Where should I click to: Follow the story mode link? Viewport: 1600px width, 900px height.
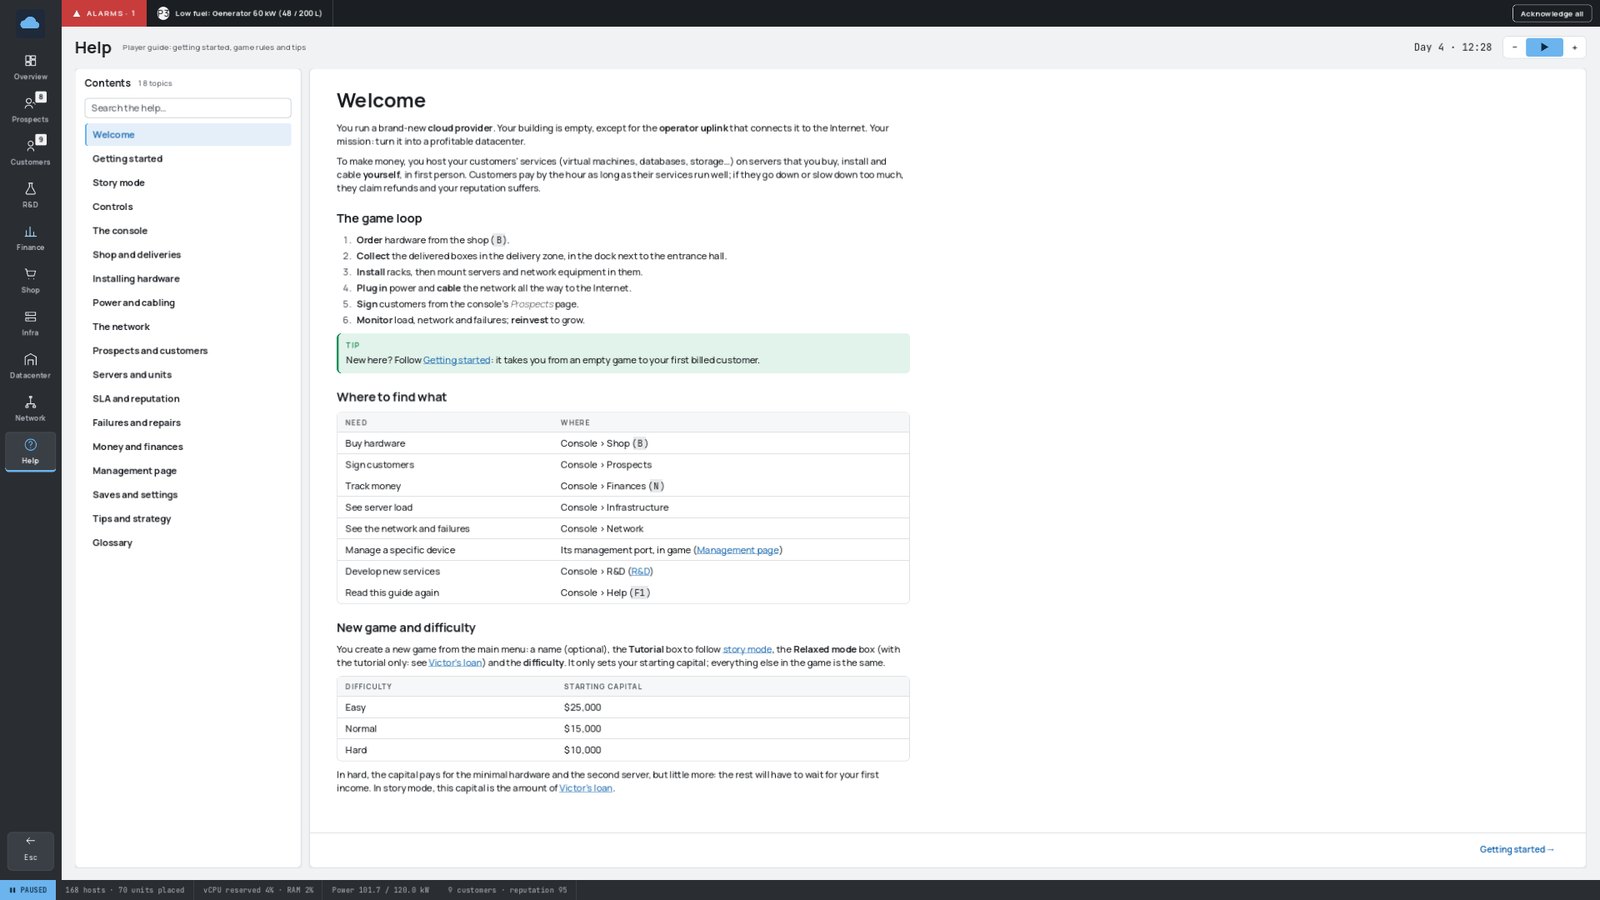pyautogui.click(x=747, y=649)
